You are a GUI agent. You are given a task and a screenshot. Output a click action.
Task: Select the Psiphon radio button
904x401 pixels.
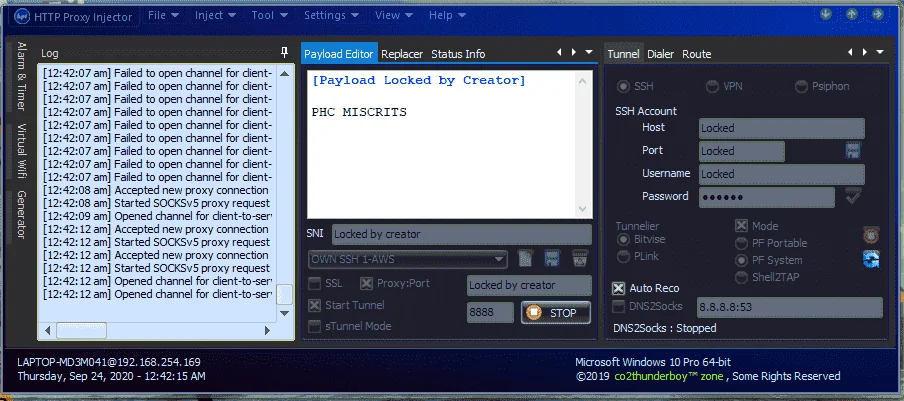(801, 86)
